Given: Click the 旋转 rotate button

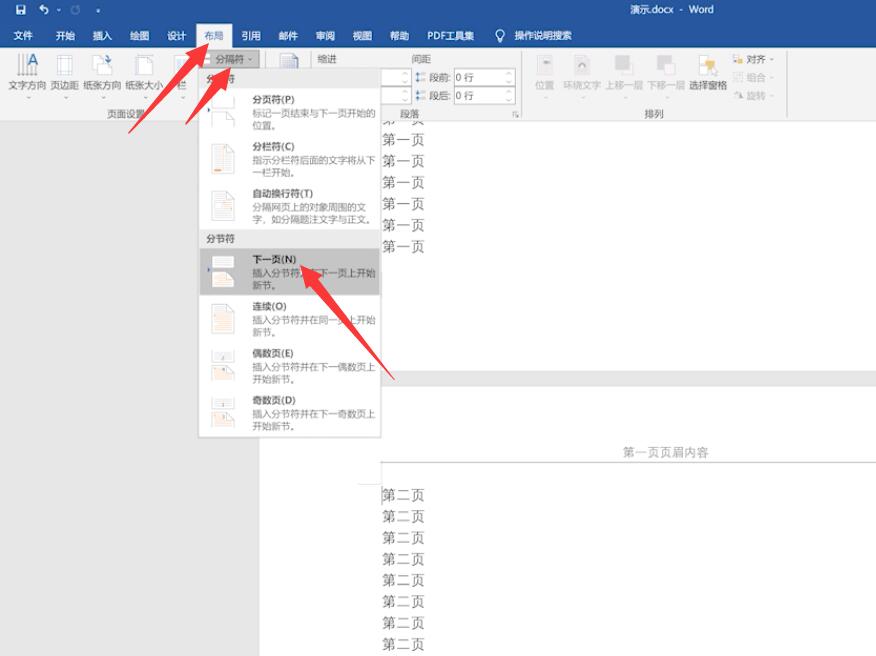Looking at the screenshot, I should (x=754, y=96).
